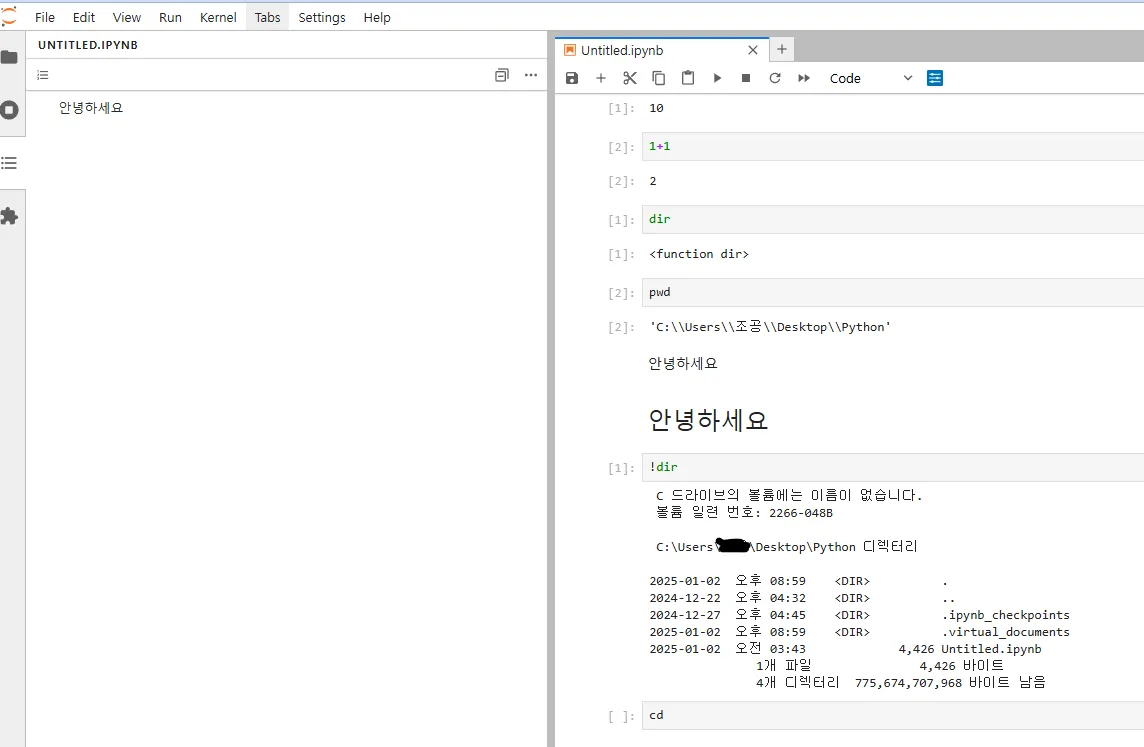Click the output value 10
The image size is (1144, 747).
click(656, 108)
